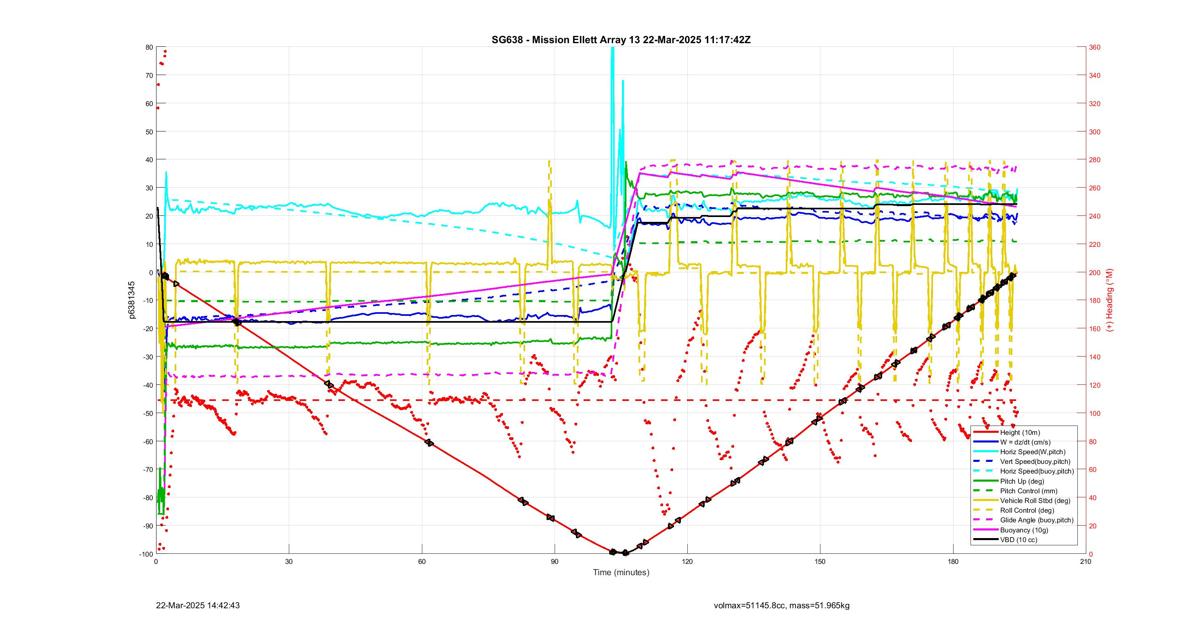Click the right axis tick label "180"
This screenshot has height=622, width=1200.
(x=1095, y=300)
